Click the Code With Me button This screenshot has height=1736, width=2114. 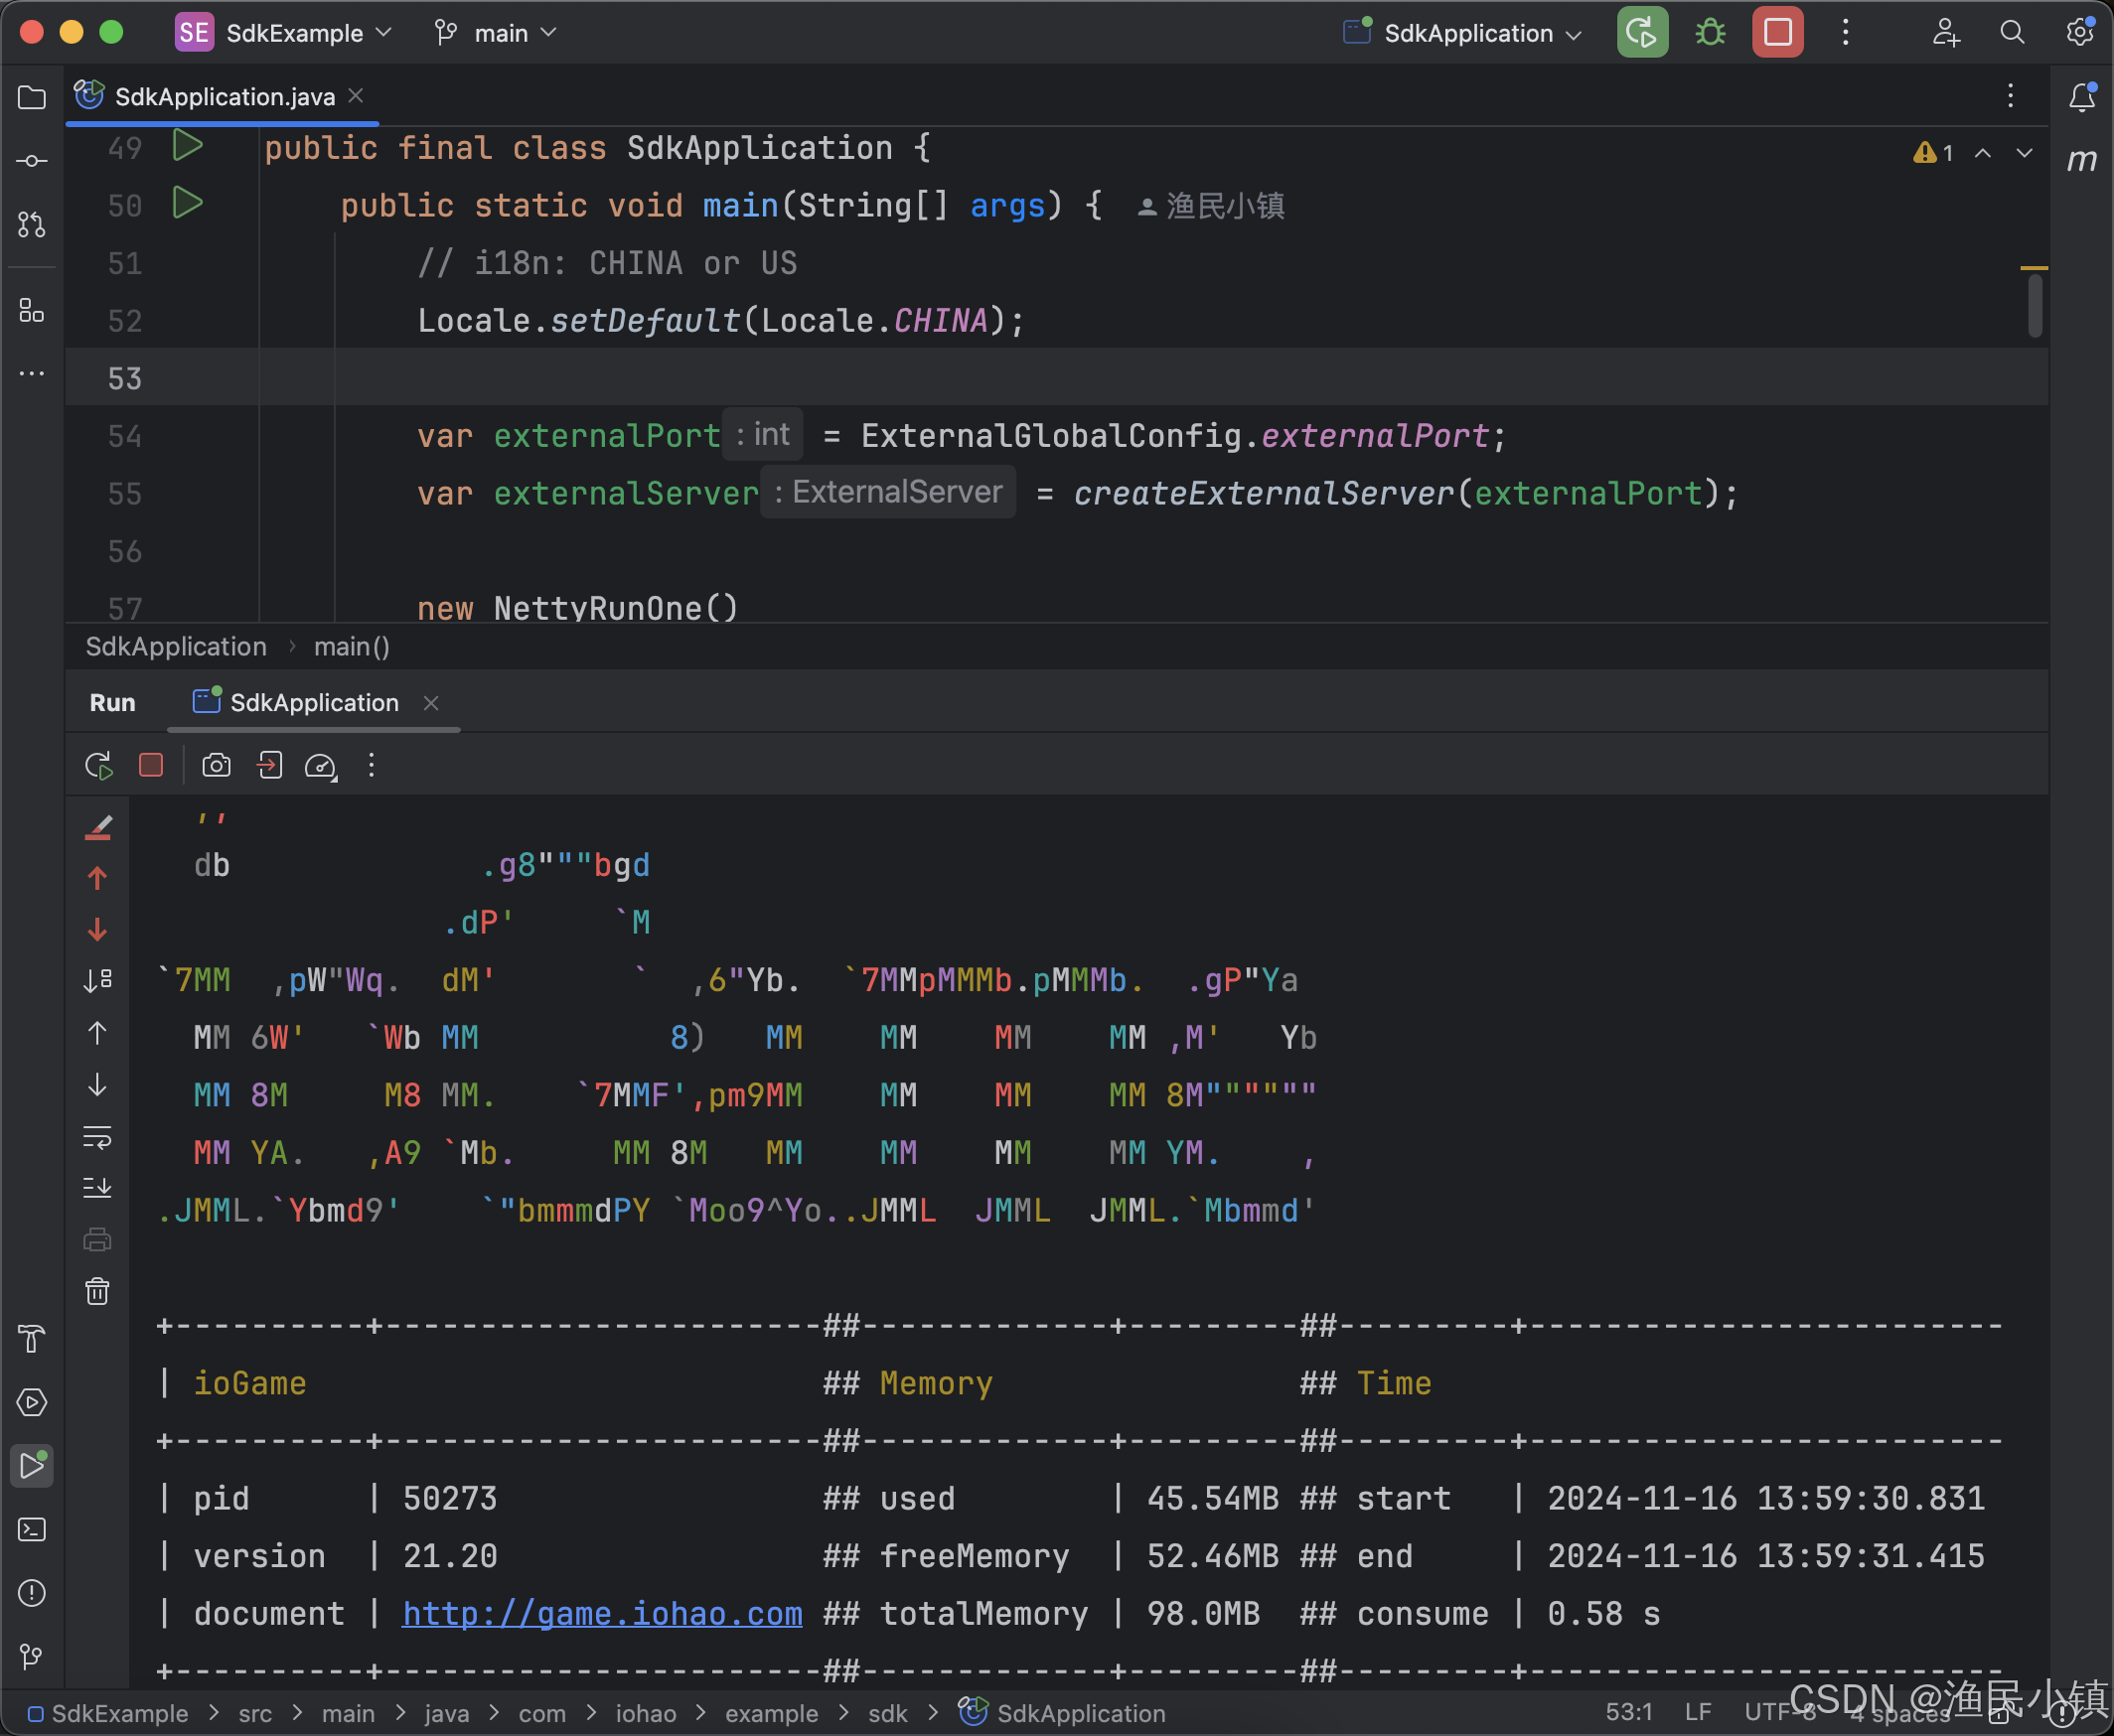click(x=1947, y=31)
